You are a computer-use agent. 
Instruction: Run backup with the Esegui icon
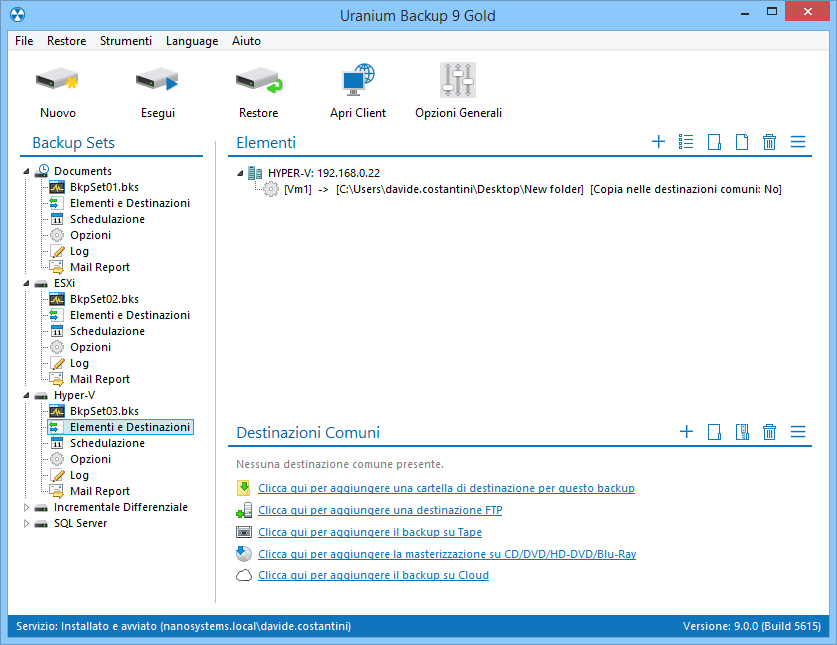[157, 80]
